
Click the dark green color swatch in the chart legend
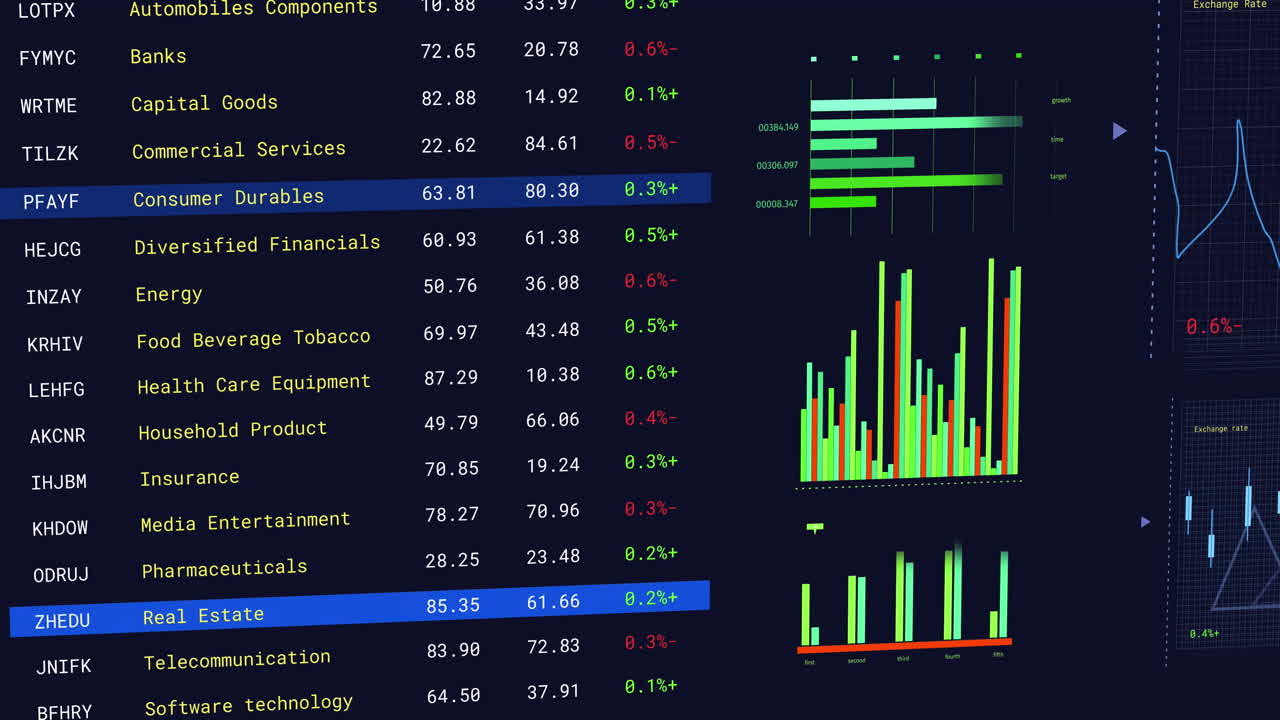(937, 58)
